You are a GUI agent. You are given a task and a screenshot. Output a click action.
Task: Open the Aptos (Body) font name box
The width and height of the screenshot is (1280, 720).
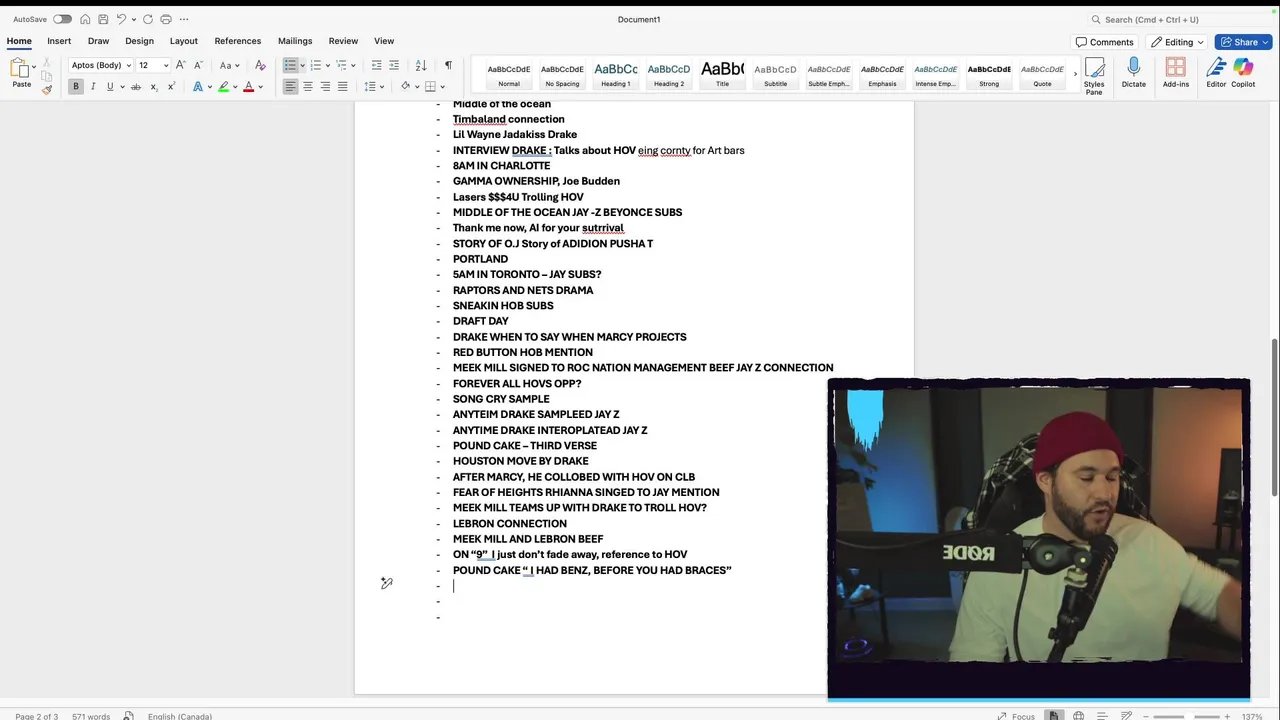[x=100, y=65]
